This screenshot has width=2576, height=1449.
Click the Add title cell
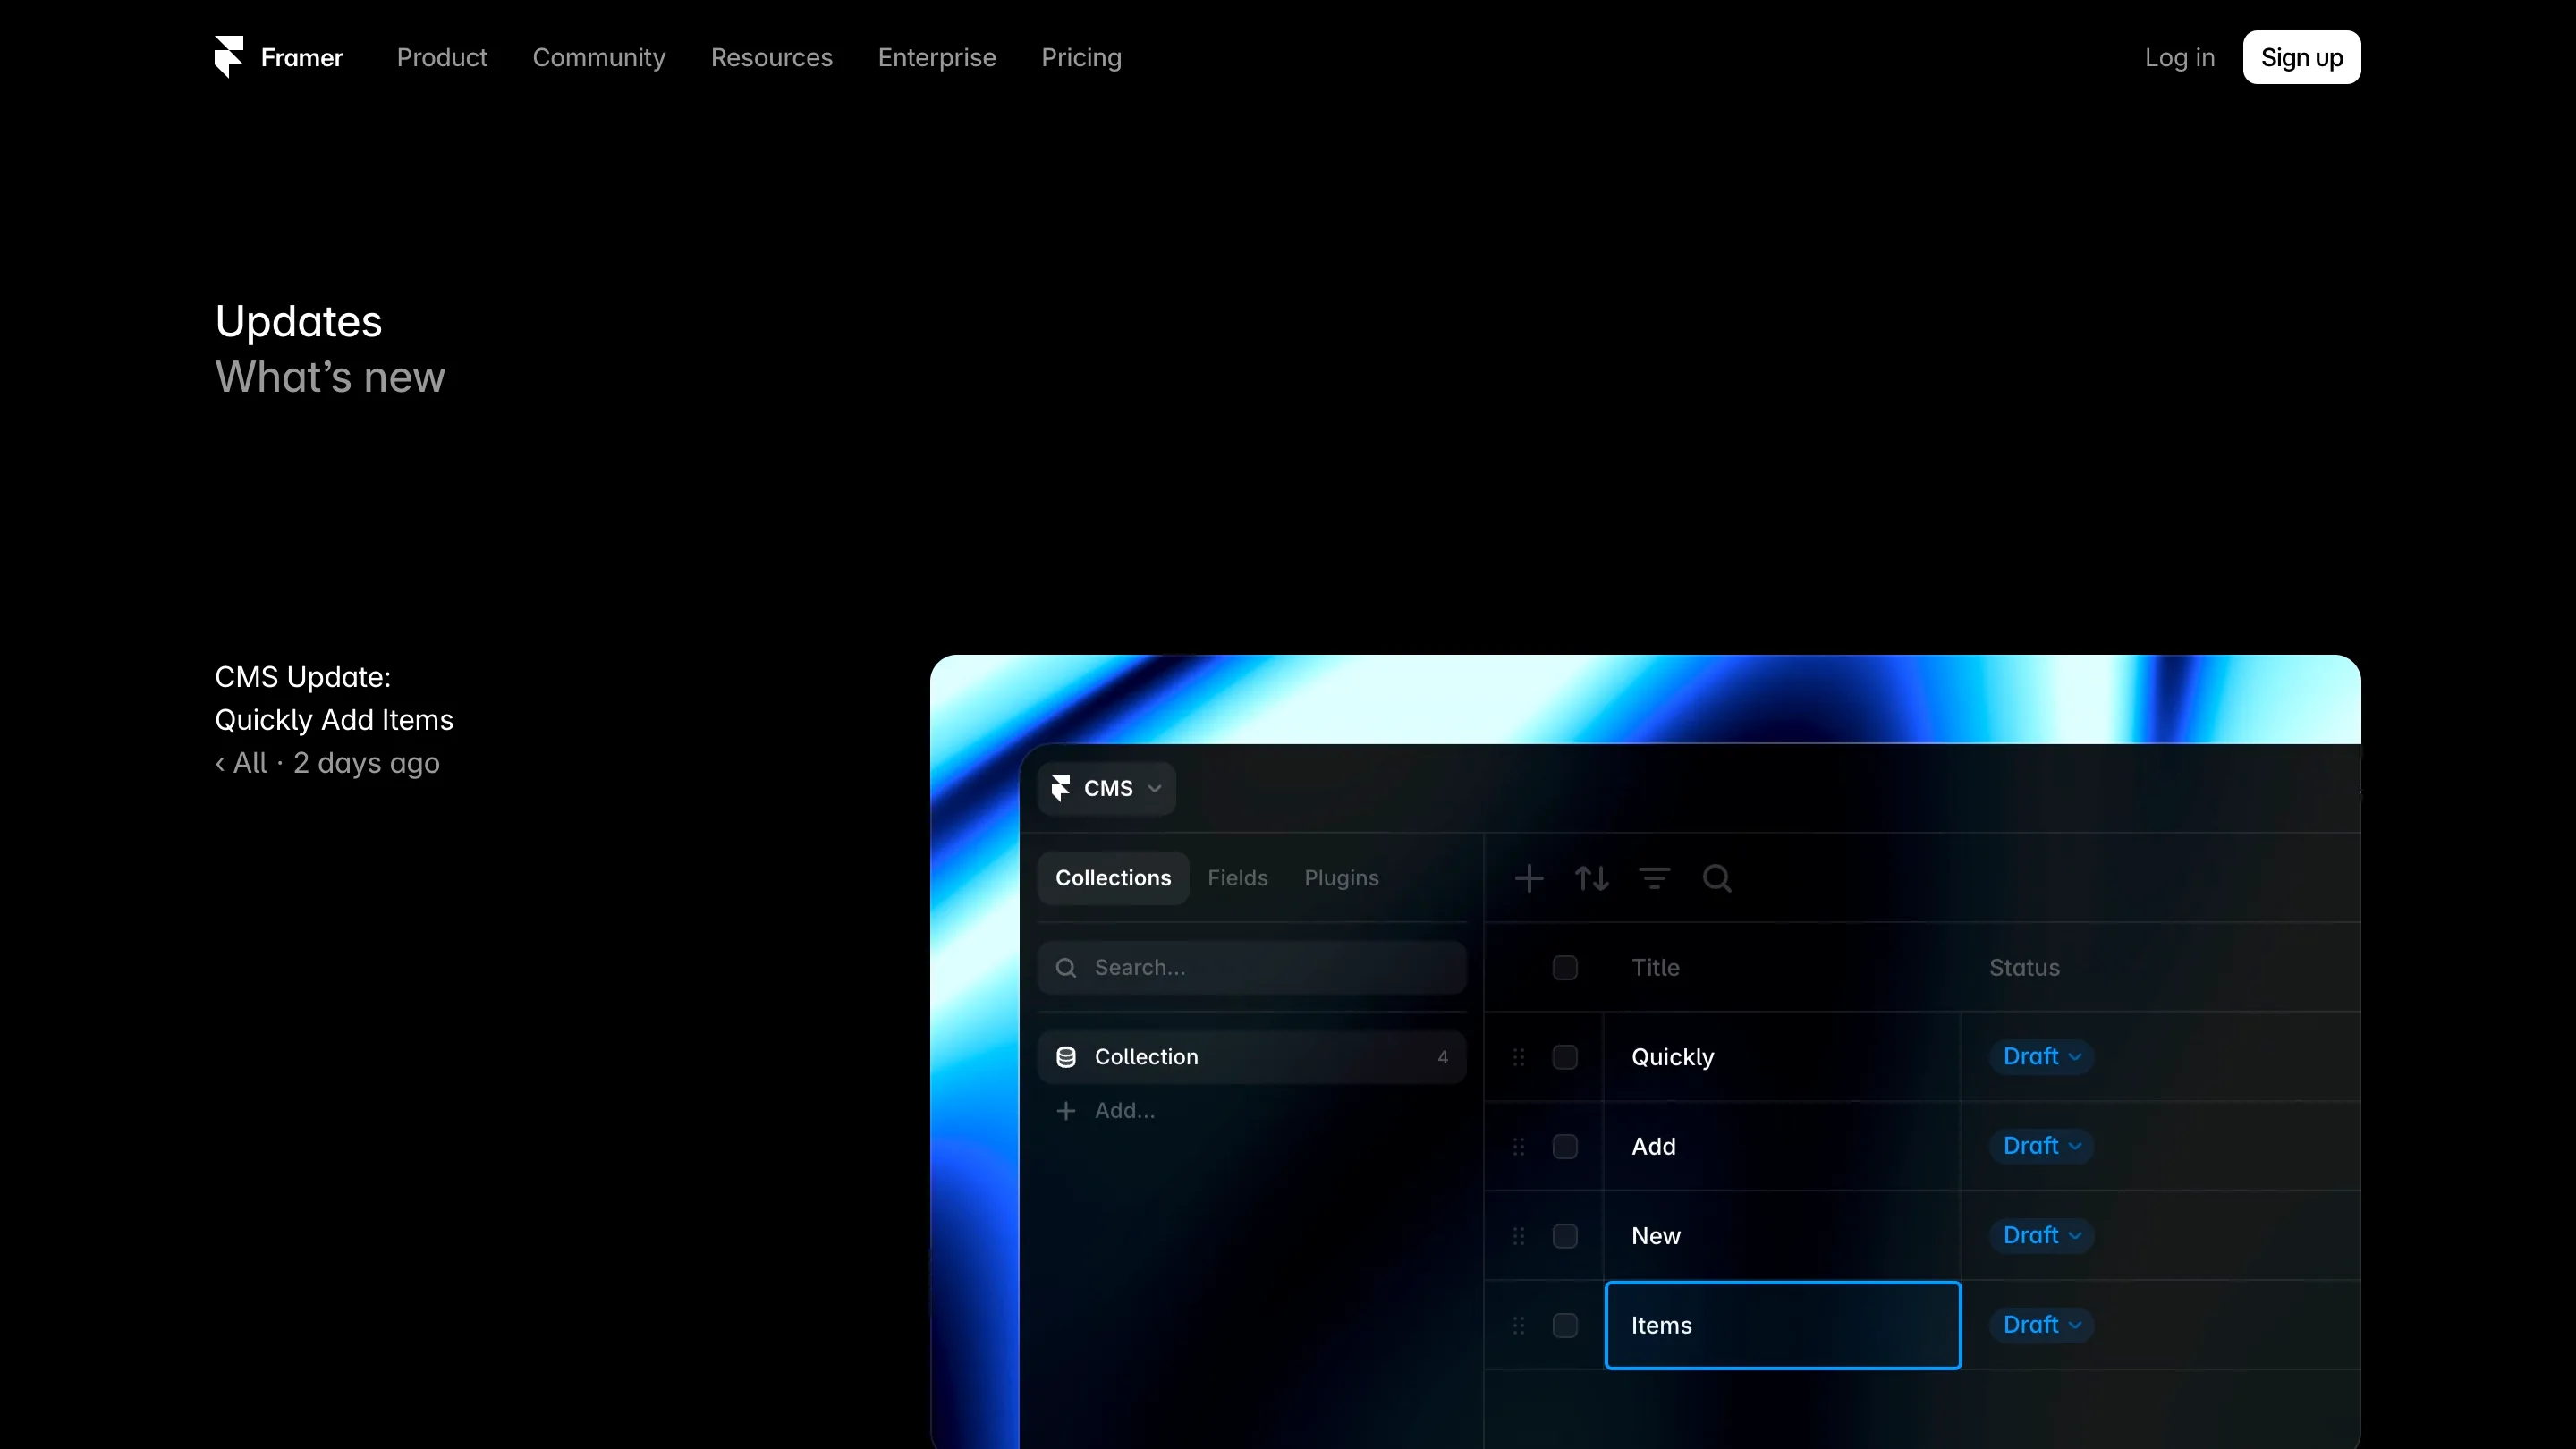1783,1147
